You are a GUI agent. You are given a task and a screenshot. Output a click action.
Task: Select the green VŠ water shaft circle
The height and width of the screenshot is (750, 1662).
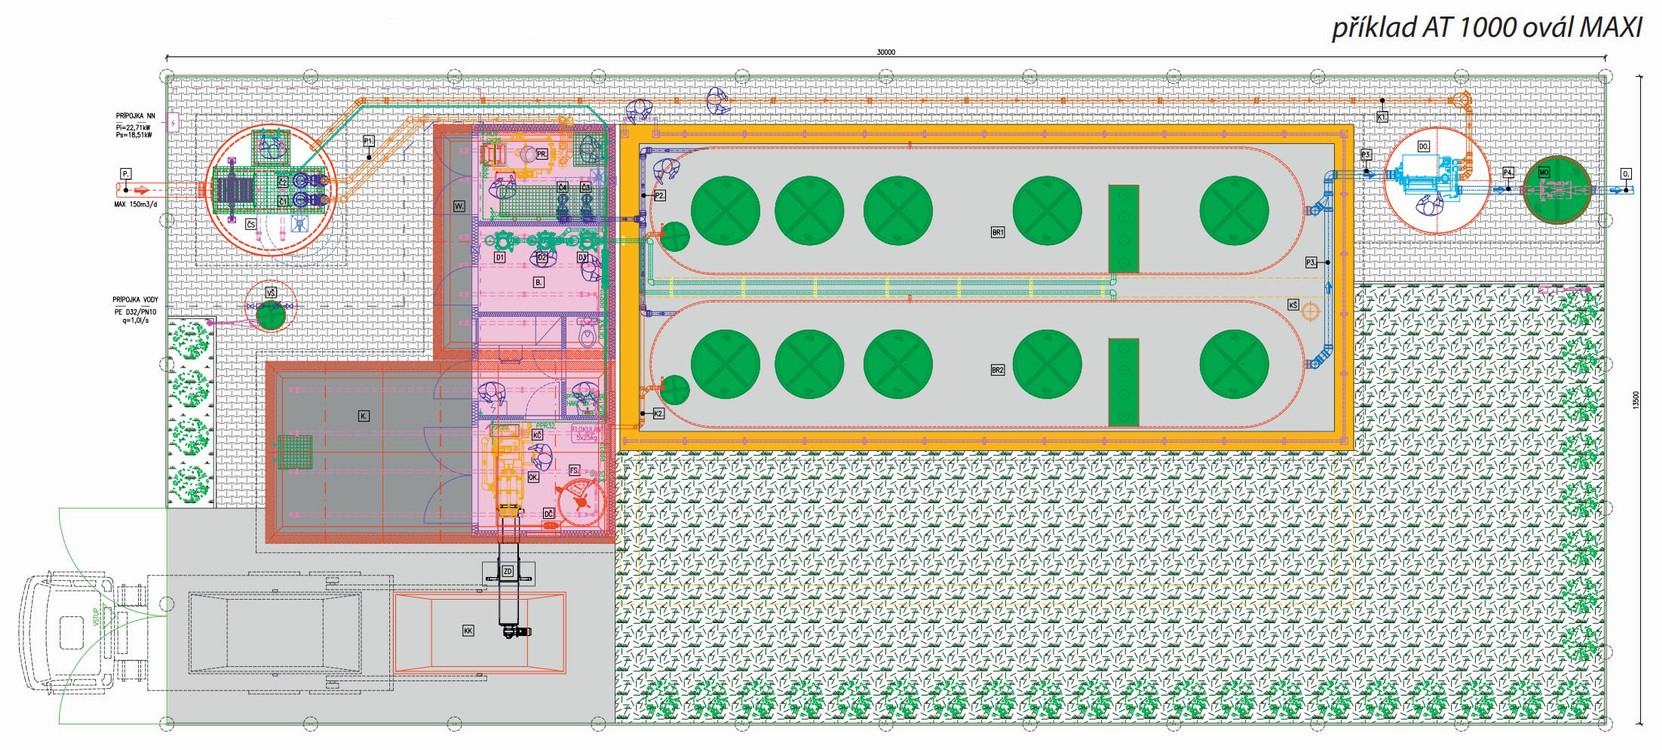click(270, 315)
